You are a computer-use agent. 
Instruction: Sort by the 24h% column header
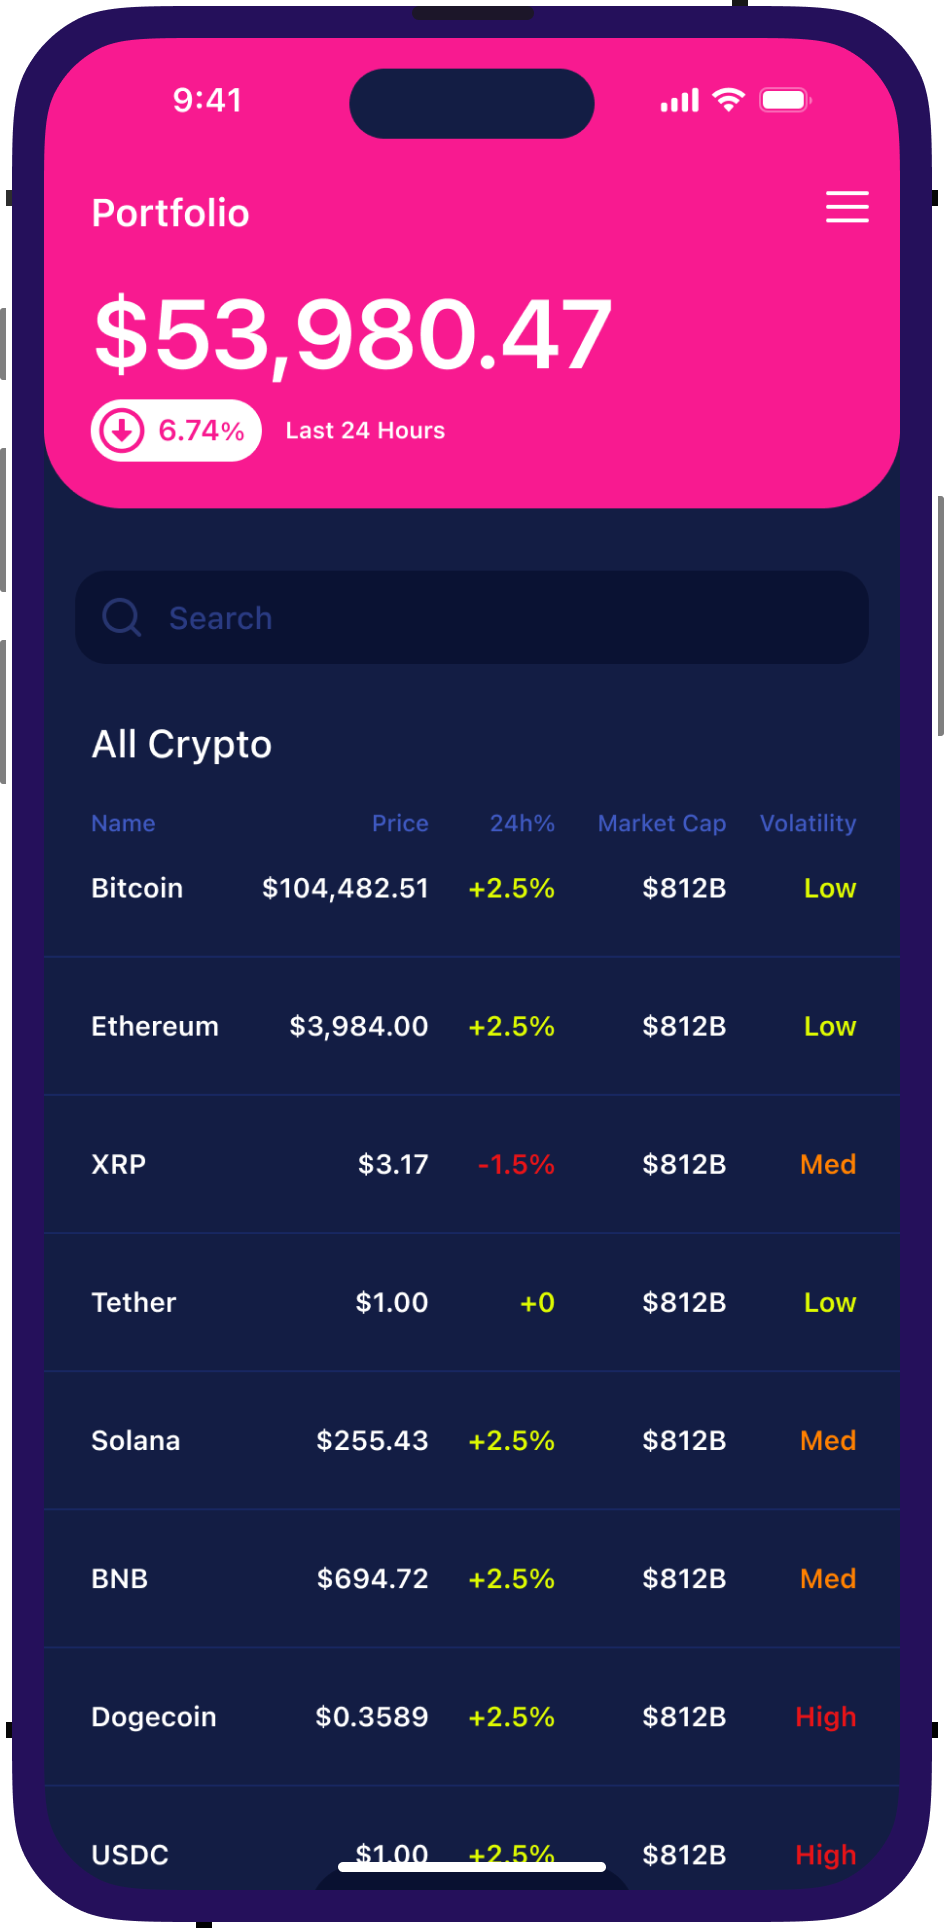pyautogui.click(x=521, y=823)
